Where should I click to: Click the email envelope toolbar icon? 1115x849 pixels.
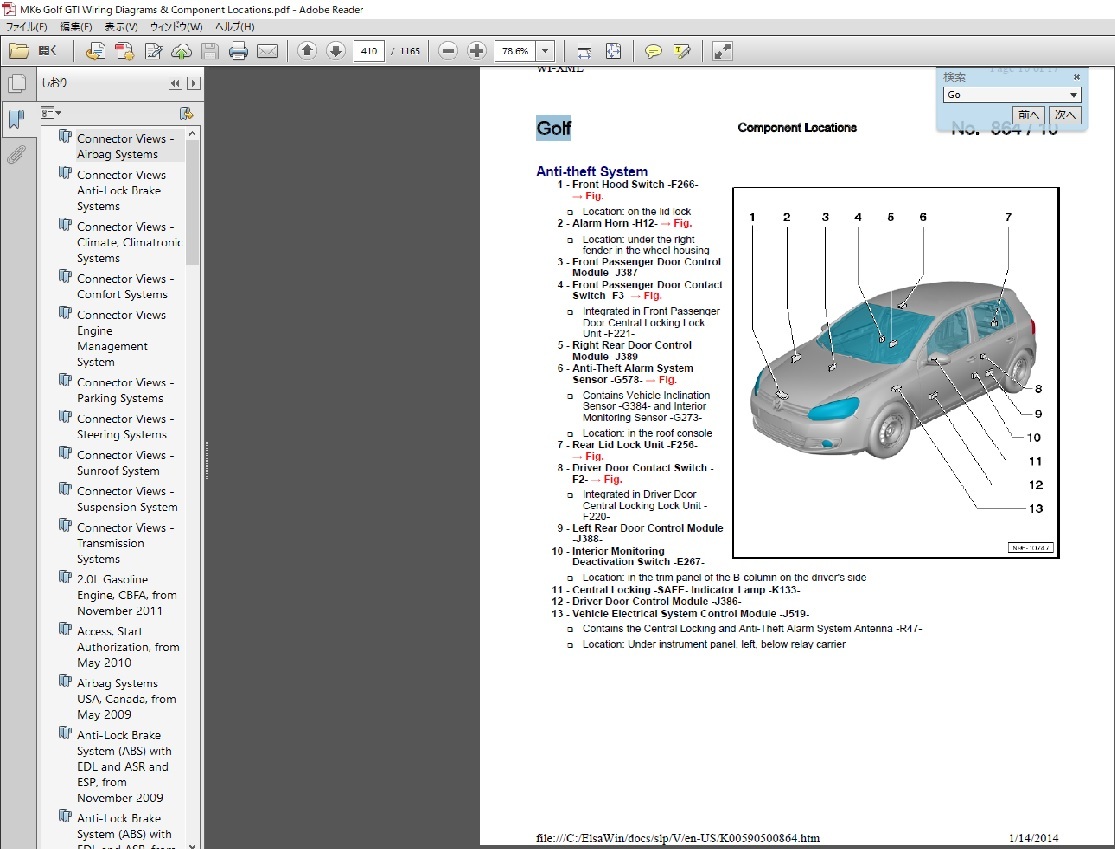(x=267, y=51)
